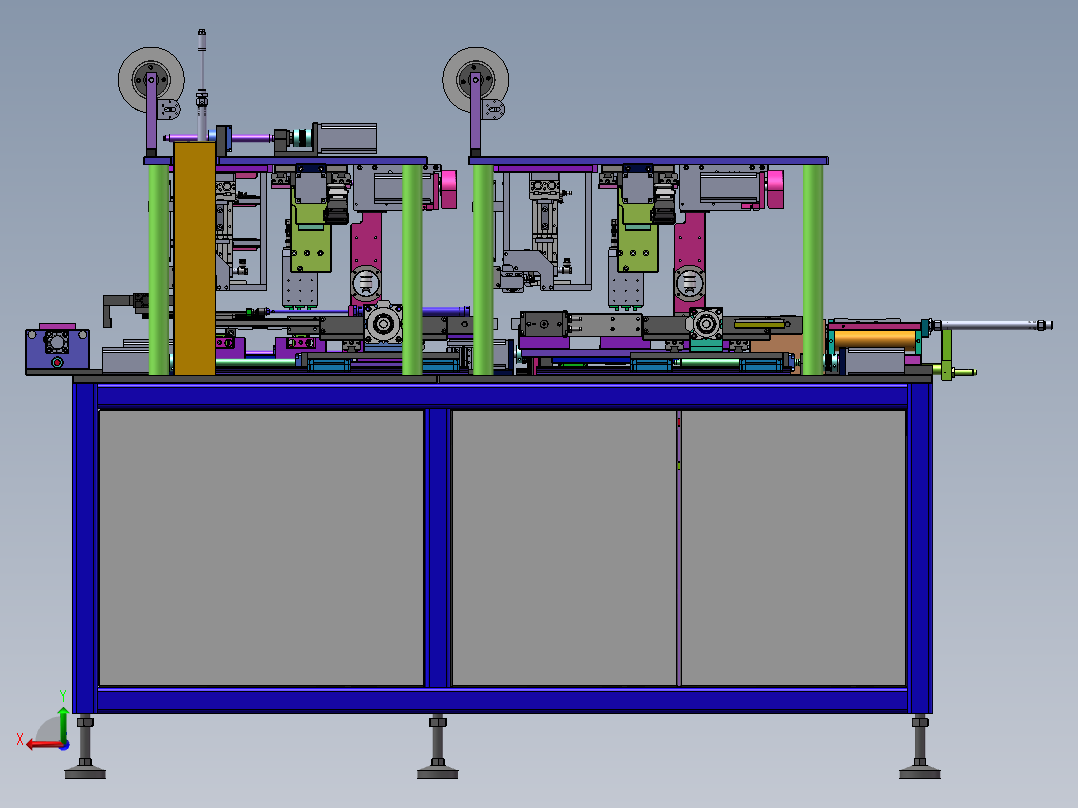Pick the blue control box at table's left end
Screen dimensions: 1078x808
pos(57,349)
